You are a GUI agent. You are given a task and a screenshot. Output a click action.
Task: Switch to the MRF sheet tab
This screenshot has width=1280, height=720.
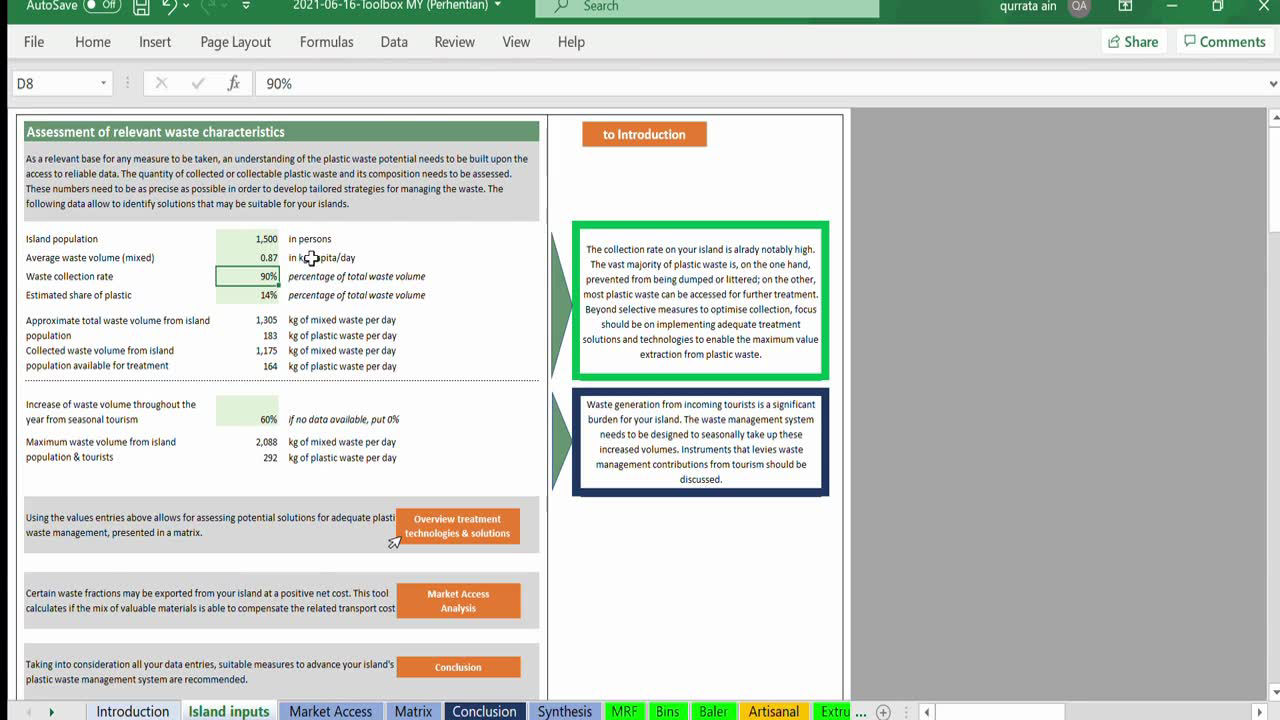624,711
